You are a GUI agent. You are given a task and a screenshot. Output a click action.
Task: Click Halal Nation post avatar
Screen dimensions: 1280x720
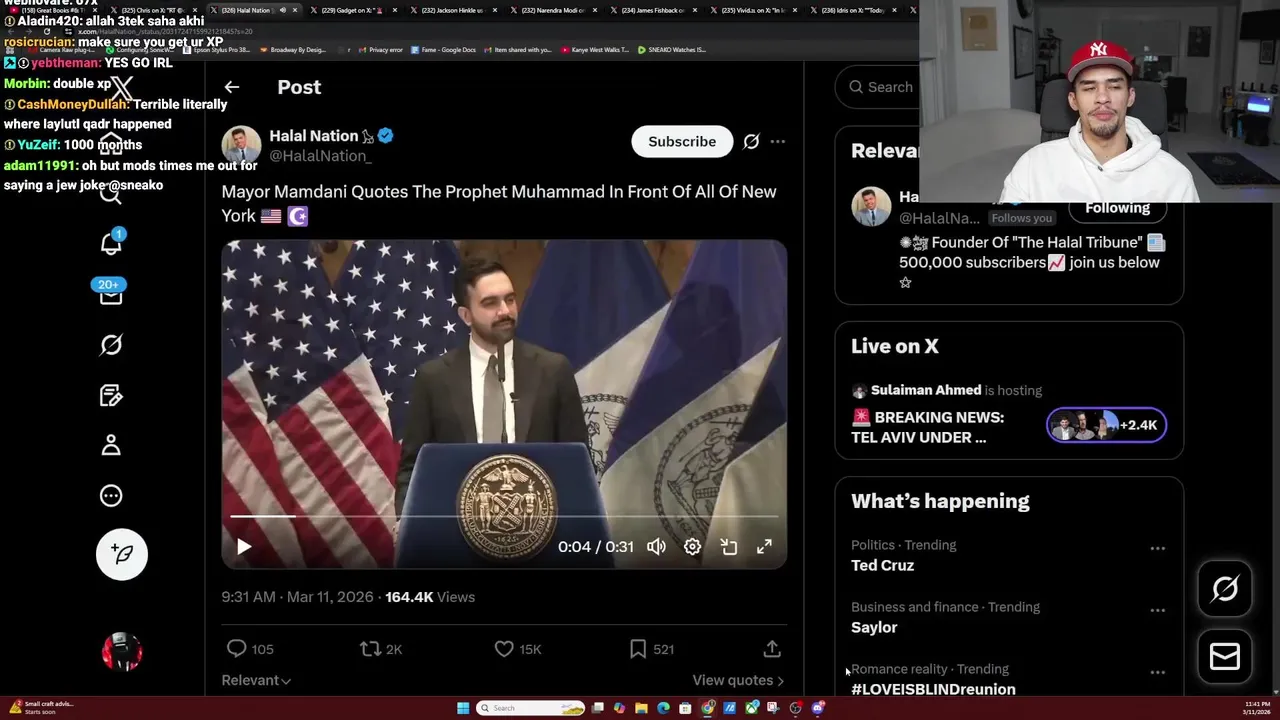click(241, 146)
